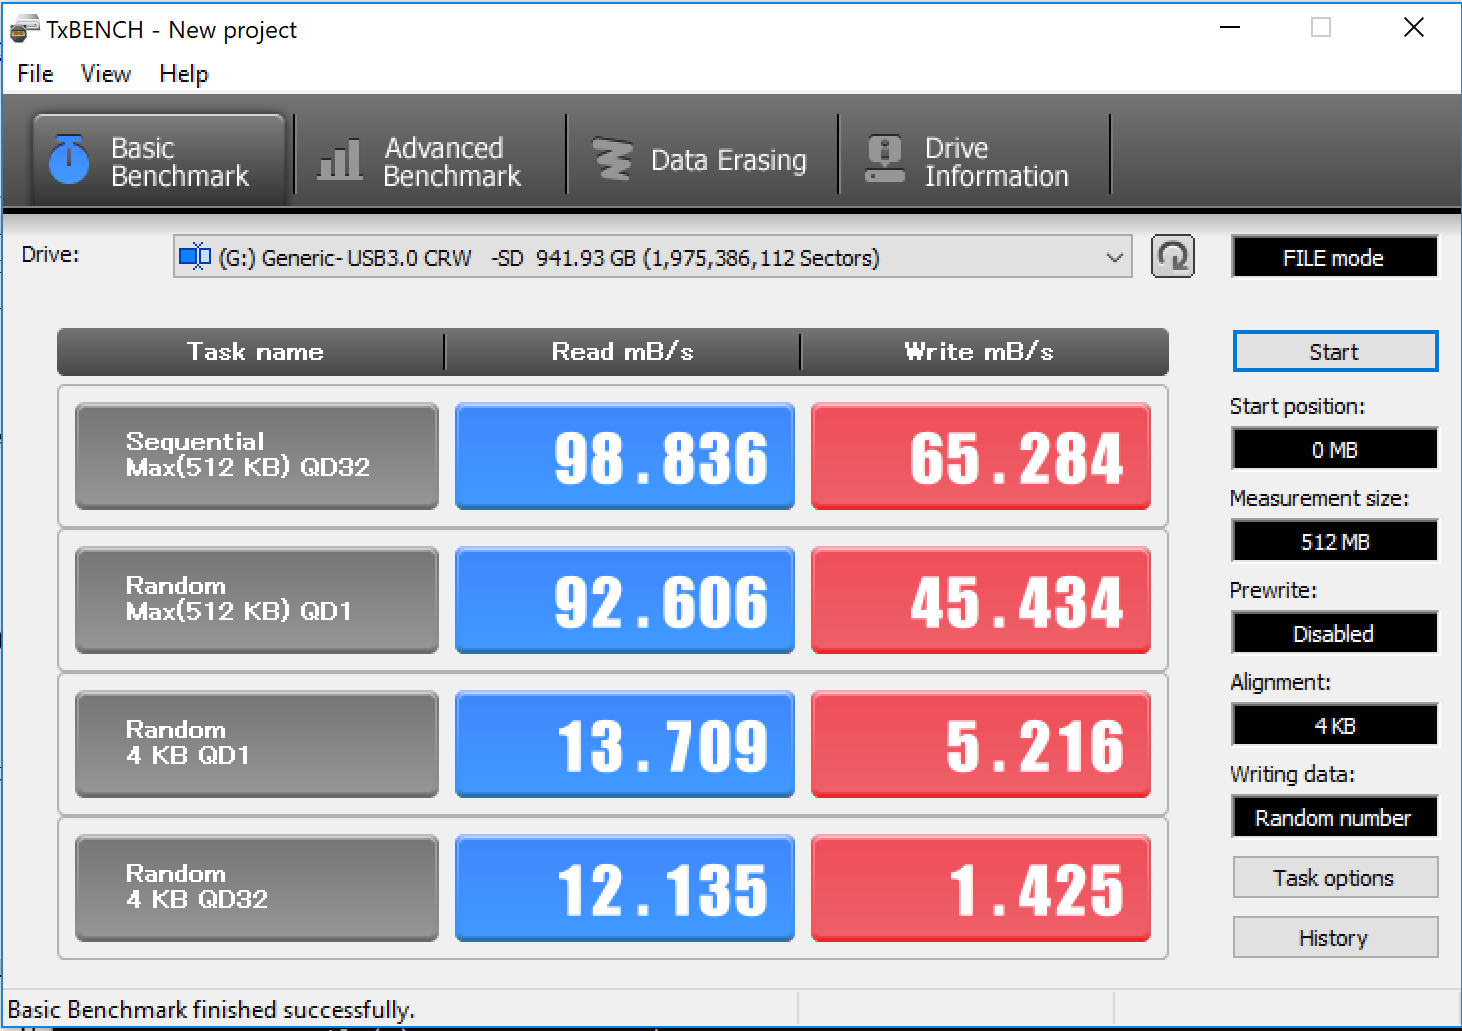Viewport: 1462px width, 1031px height.
Task: Open the Help menu
Action: [184, 74]
